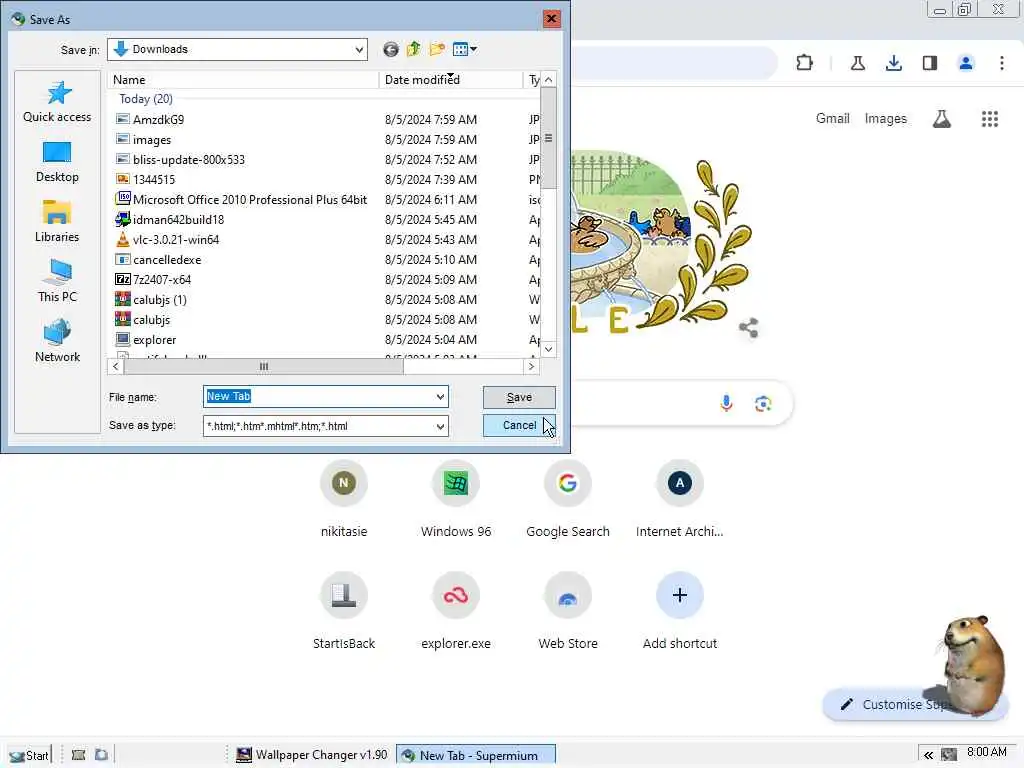Collapse the Today (20) group
The image size is (1024, 768).
click(x=146, y=99)
